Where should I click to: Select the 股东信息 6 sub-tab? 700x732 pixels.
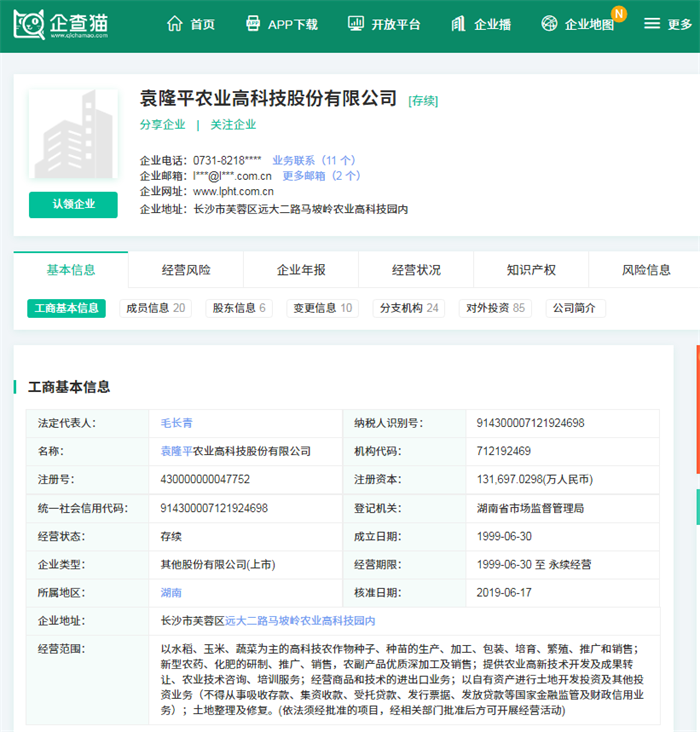coord(239,308)
